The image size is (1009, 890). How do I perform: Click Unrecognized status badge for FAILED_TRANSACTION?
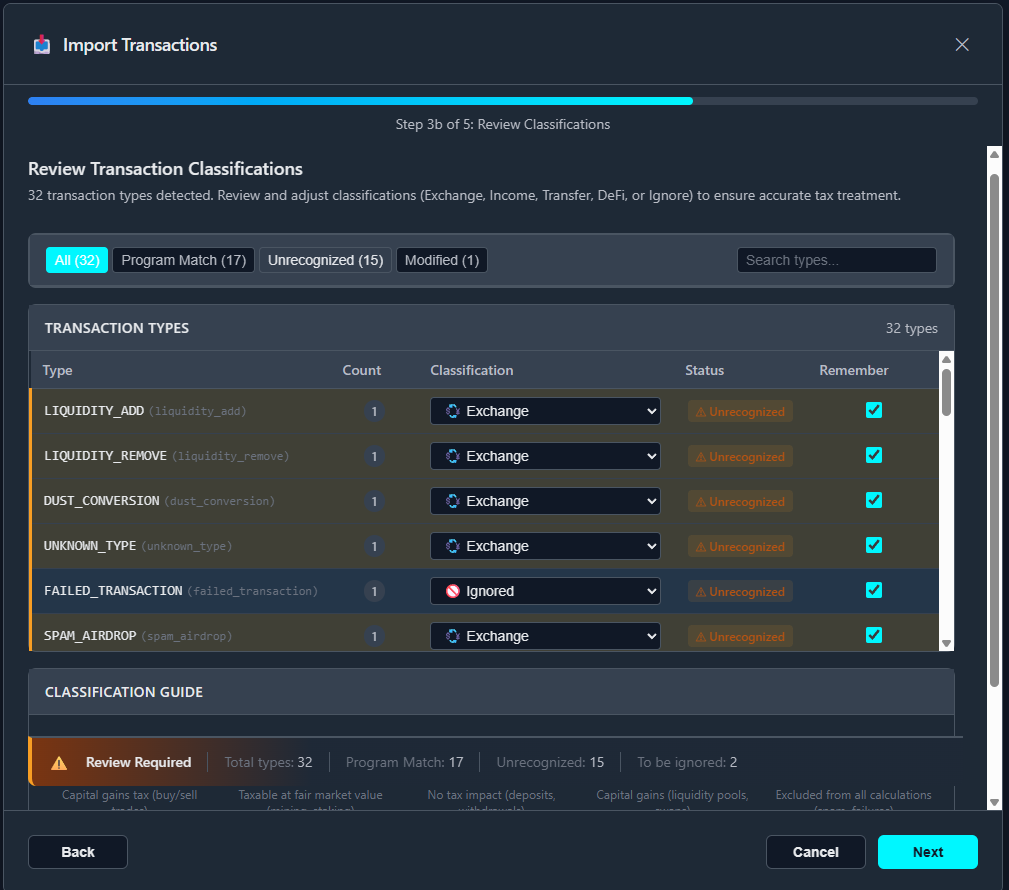point(740,591)
